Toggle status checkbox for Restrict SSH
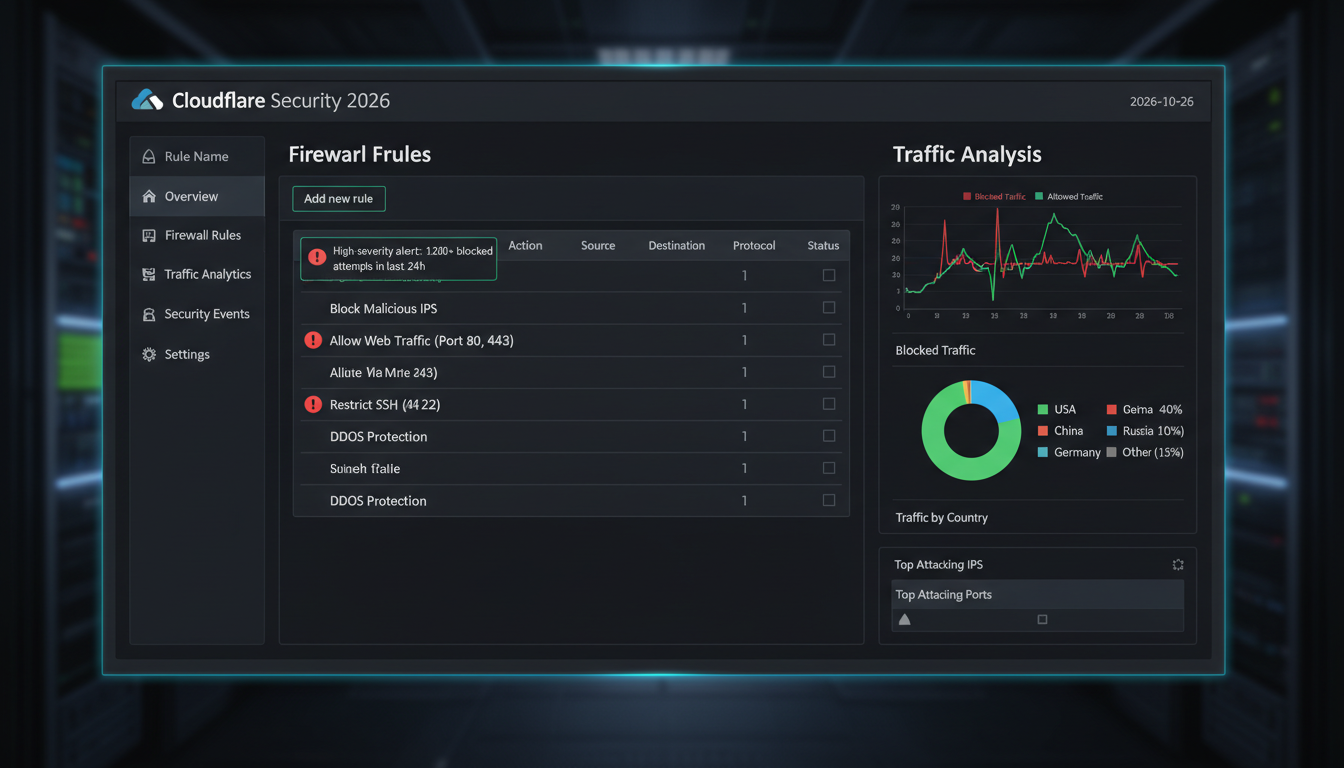 (829, 403)
